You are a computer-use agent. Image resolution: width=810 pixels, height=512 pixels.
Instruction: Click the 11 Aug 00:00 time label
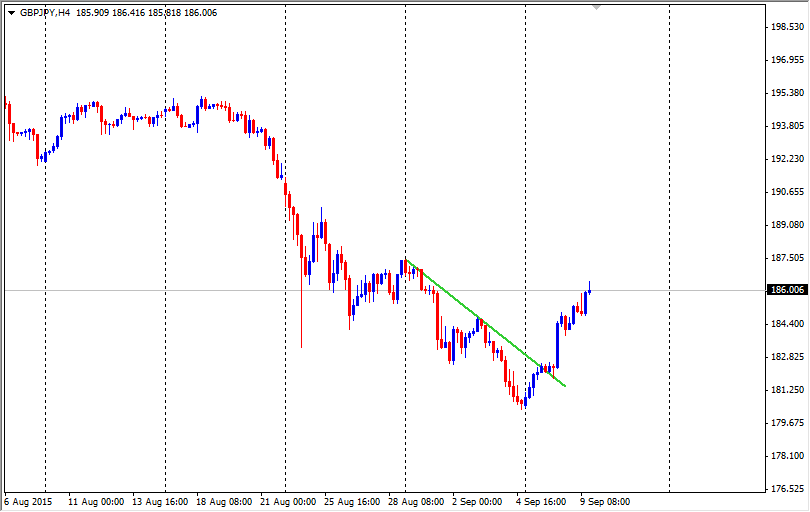click(96, 502)
